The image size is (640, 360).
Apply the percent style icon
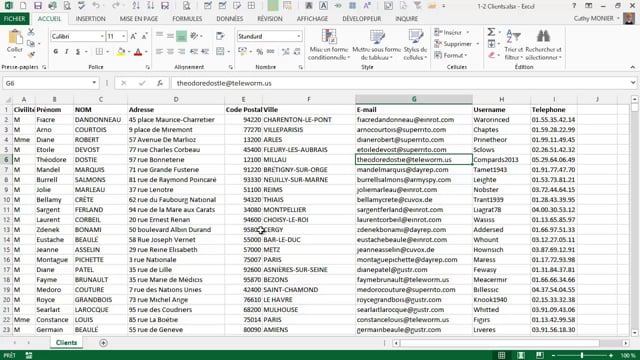coord(260,52)
